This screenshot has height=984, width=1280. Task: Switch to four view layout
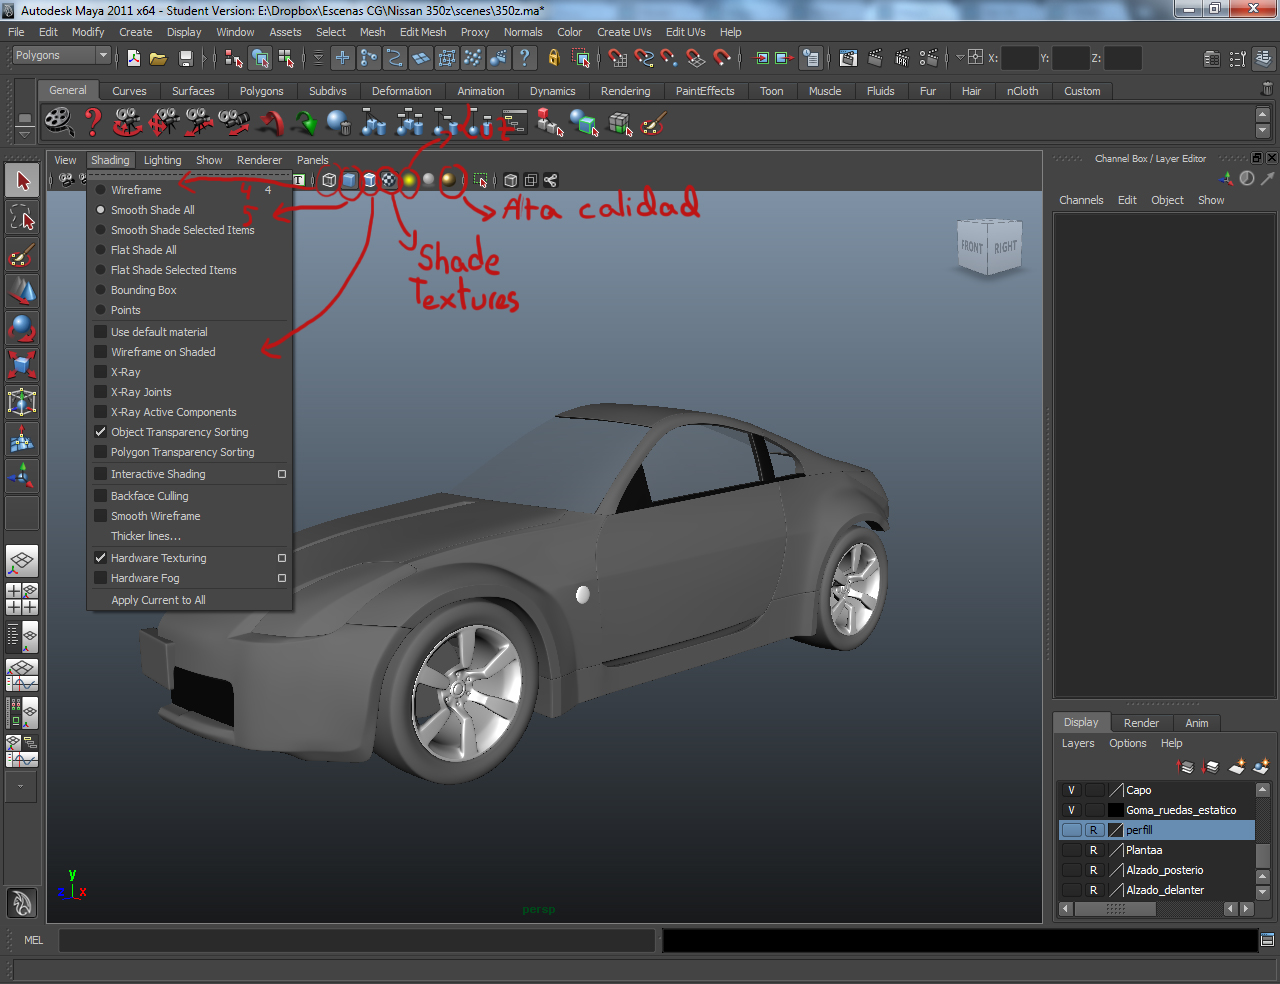coord(22,598)
